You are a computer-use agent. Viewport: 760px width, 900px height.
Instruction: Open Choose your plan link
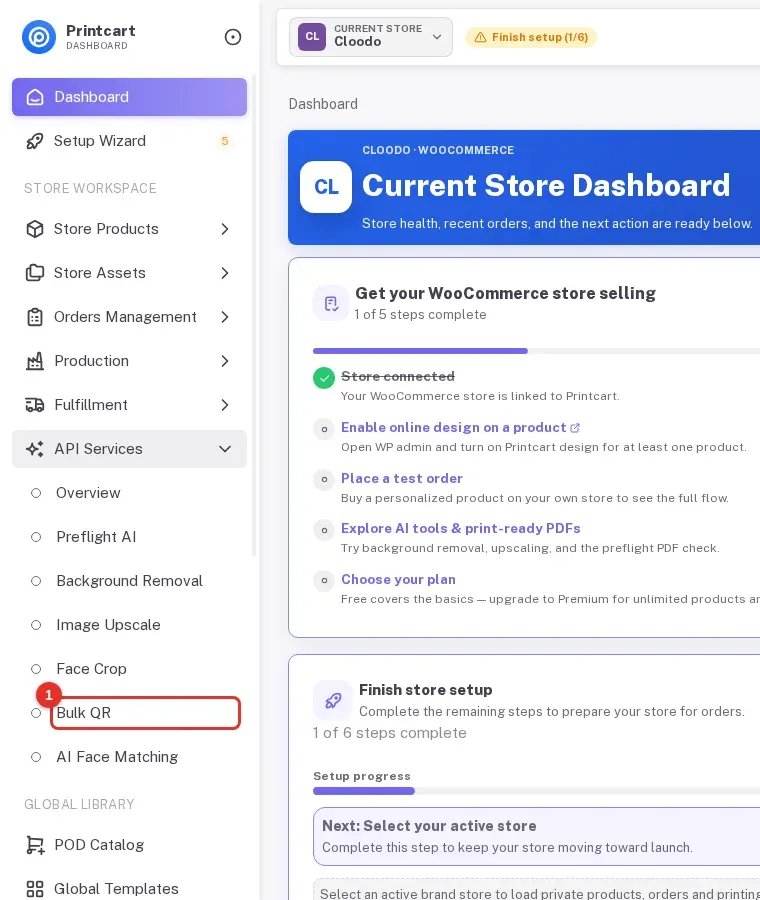pos(398,580)
